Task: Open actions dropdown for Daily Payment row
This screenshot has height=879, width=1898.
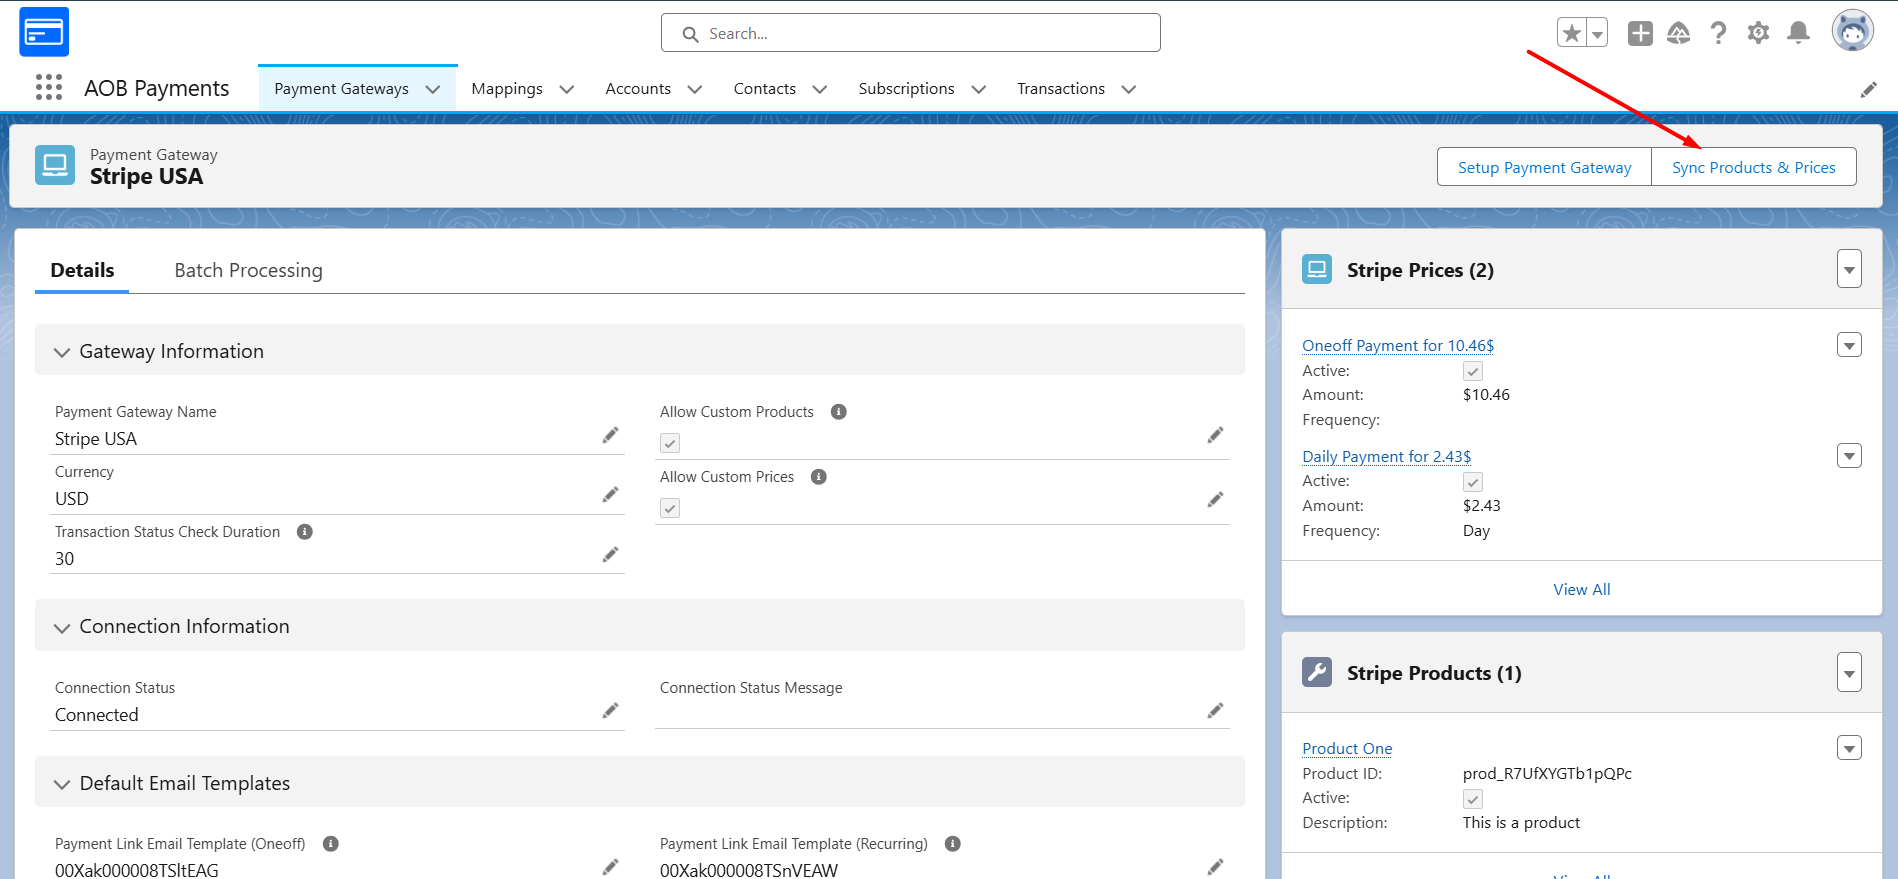Action: tap(1849, 456)
